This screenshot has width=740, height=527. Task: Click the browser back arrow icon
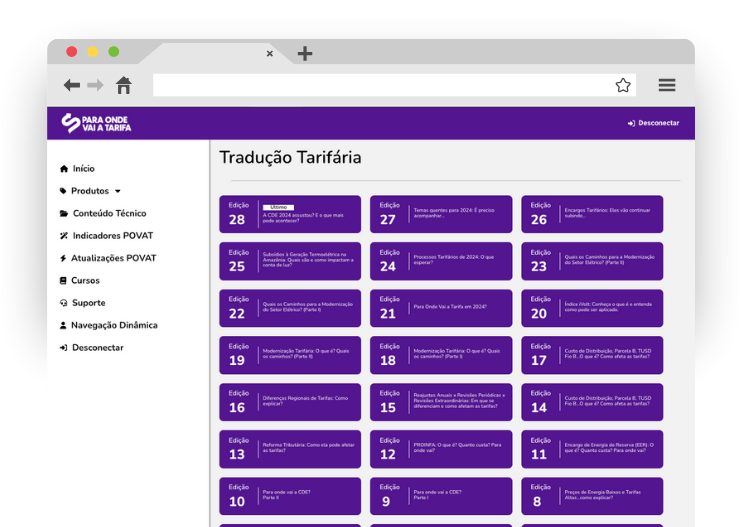[x=72, y=85]
